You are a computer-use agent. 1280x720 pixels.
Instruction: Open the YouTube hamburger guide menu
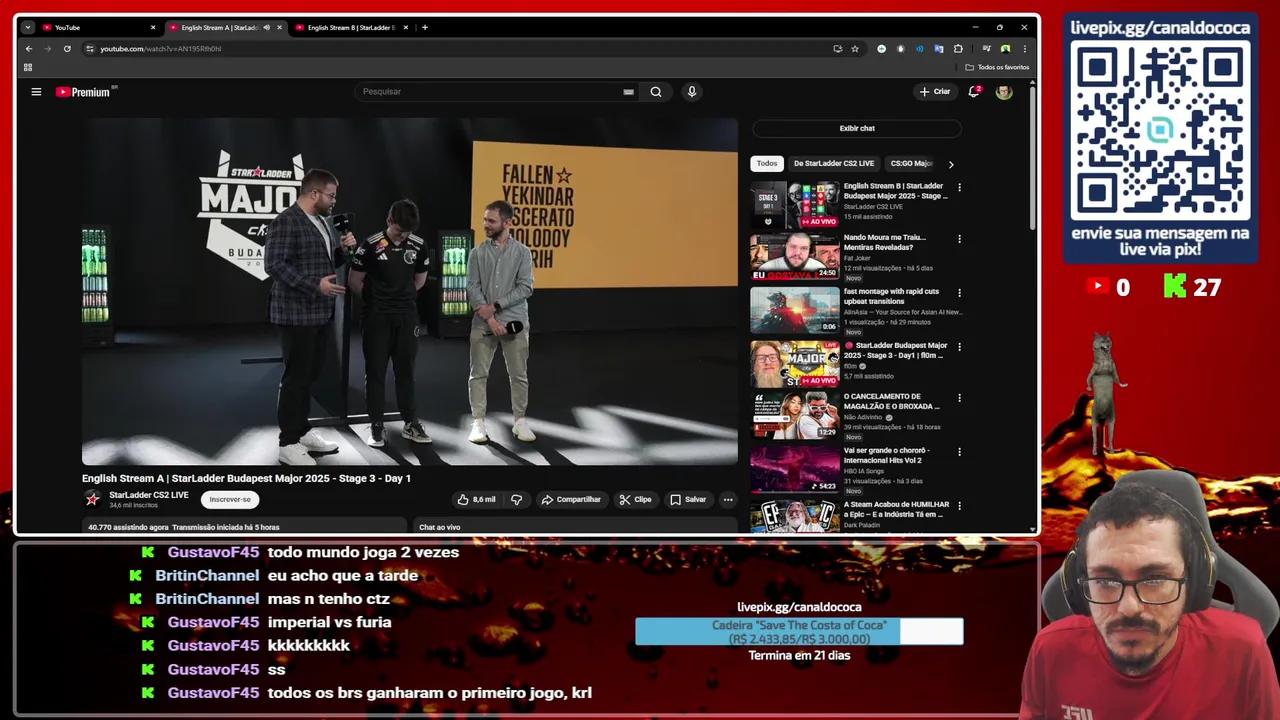(x=36, y=92)
